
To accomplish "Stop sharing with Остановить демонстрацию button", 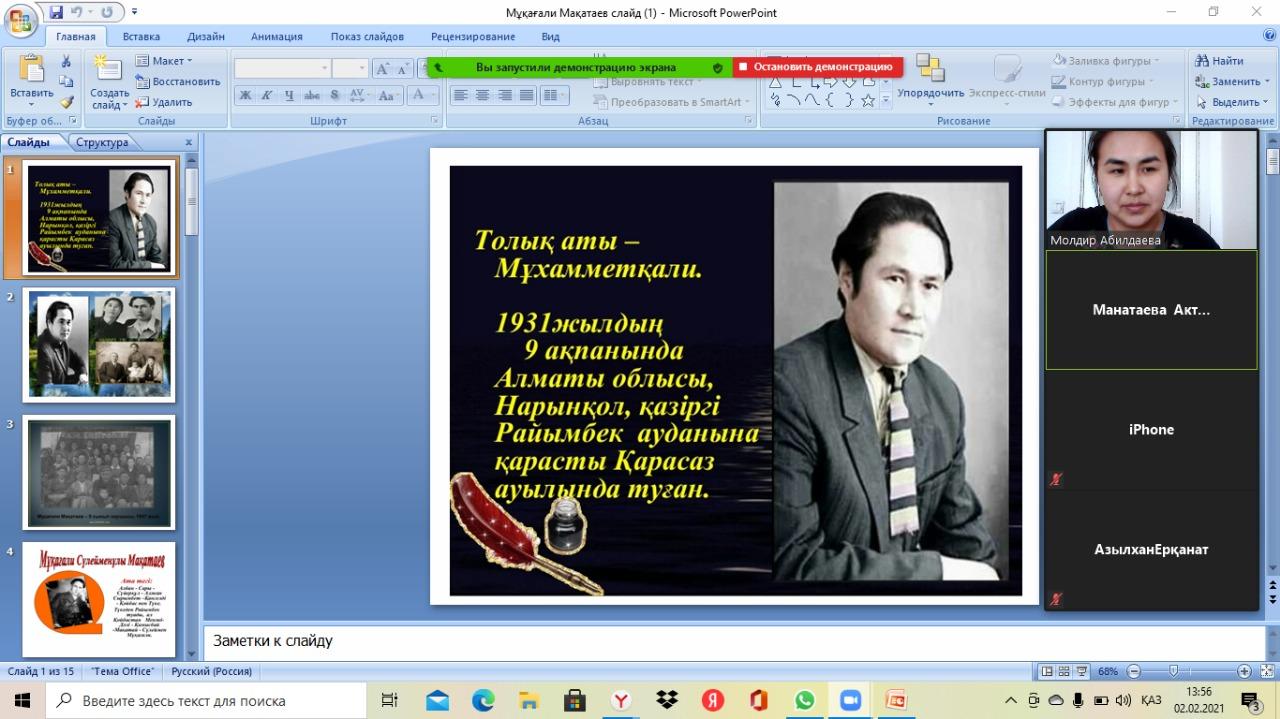I will (817, 67).
